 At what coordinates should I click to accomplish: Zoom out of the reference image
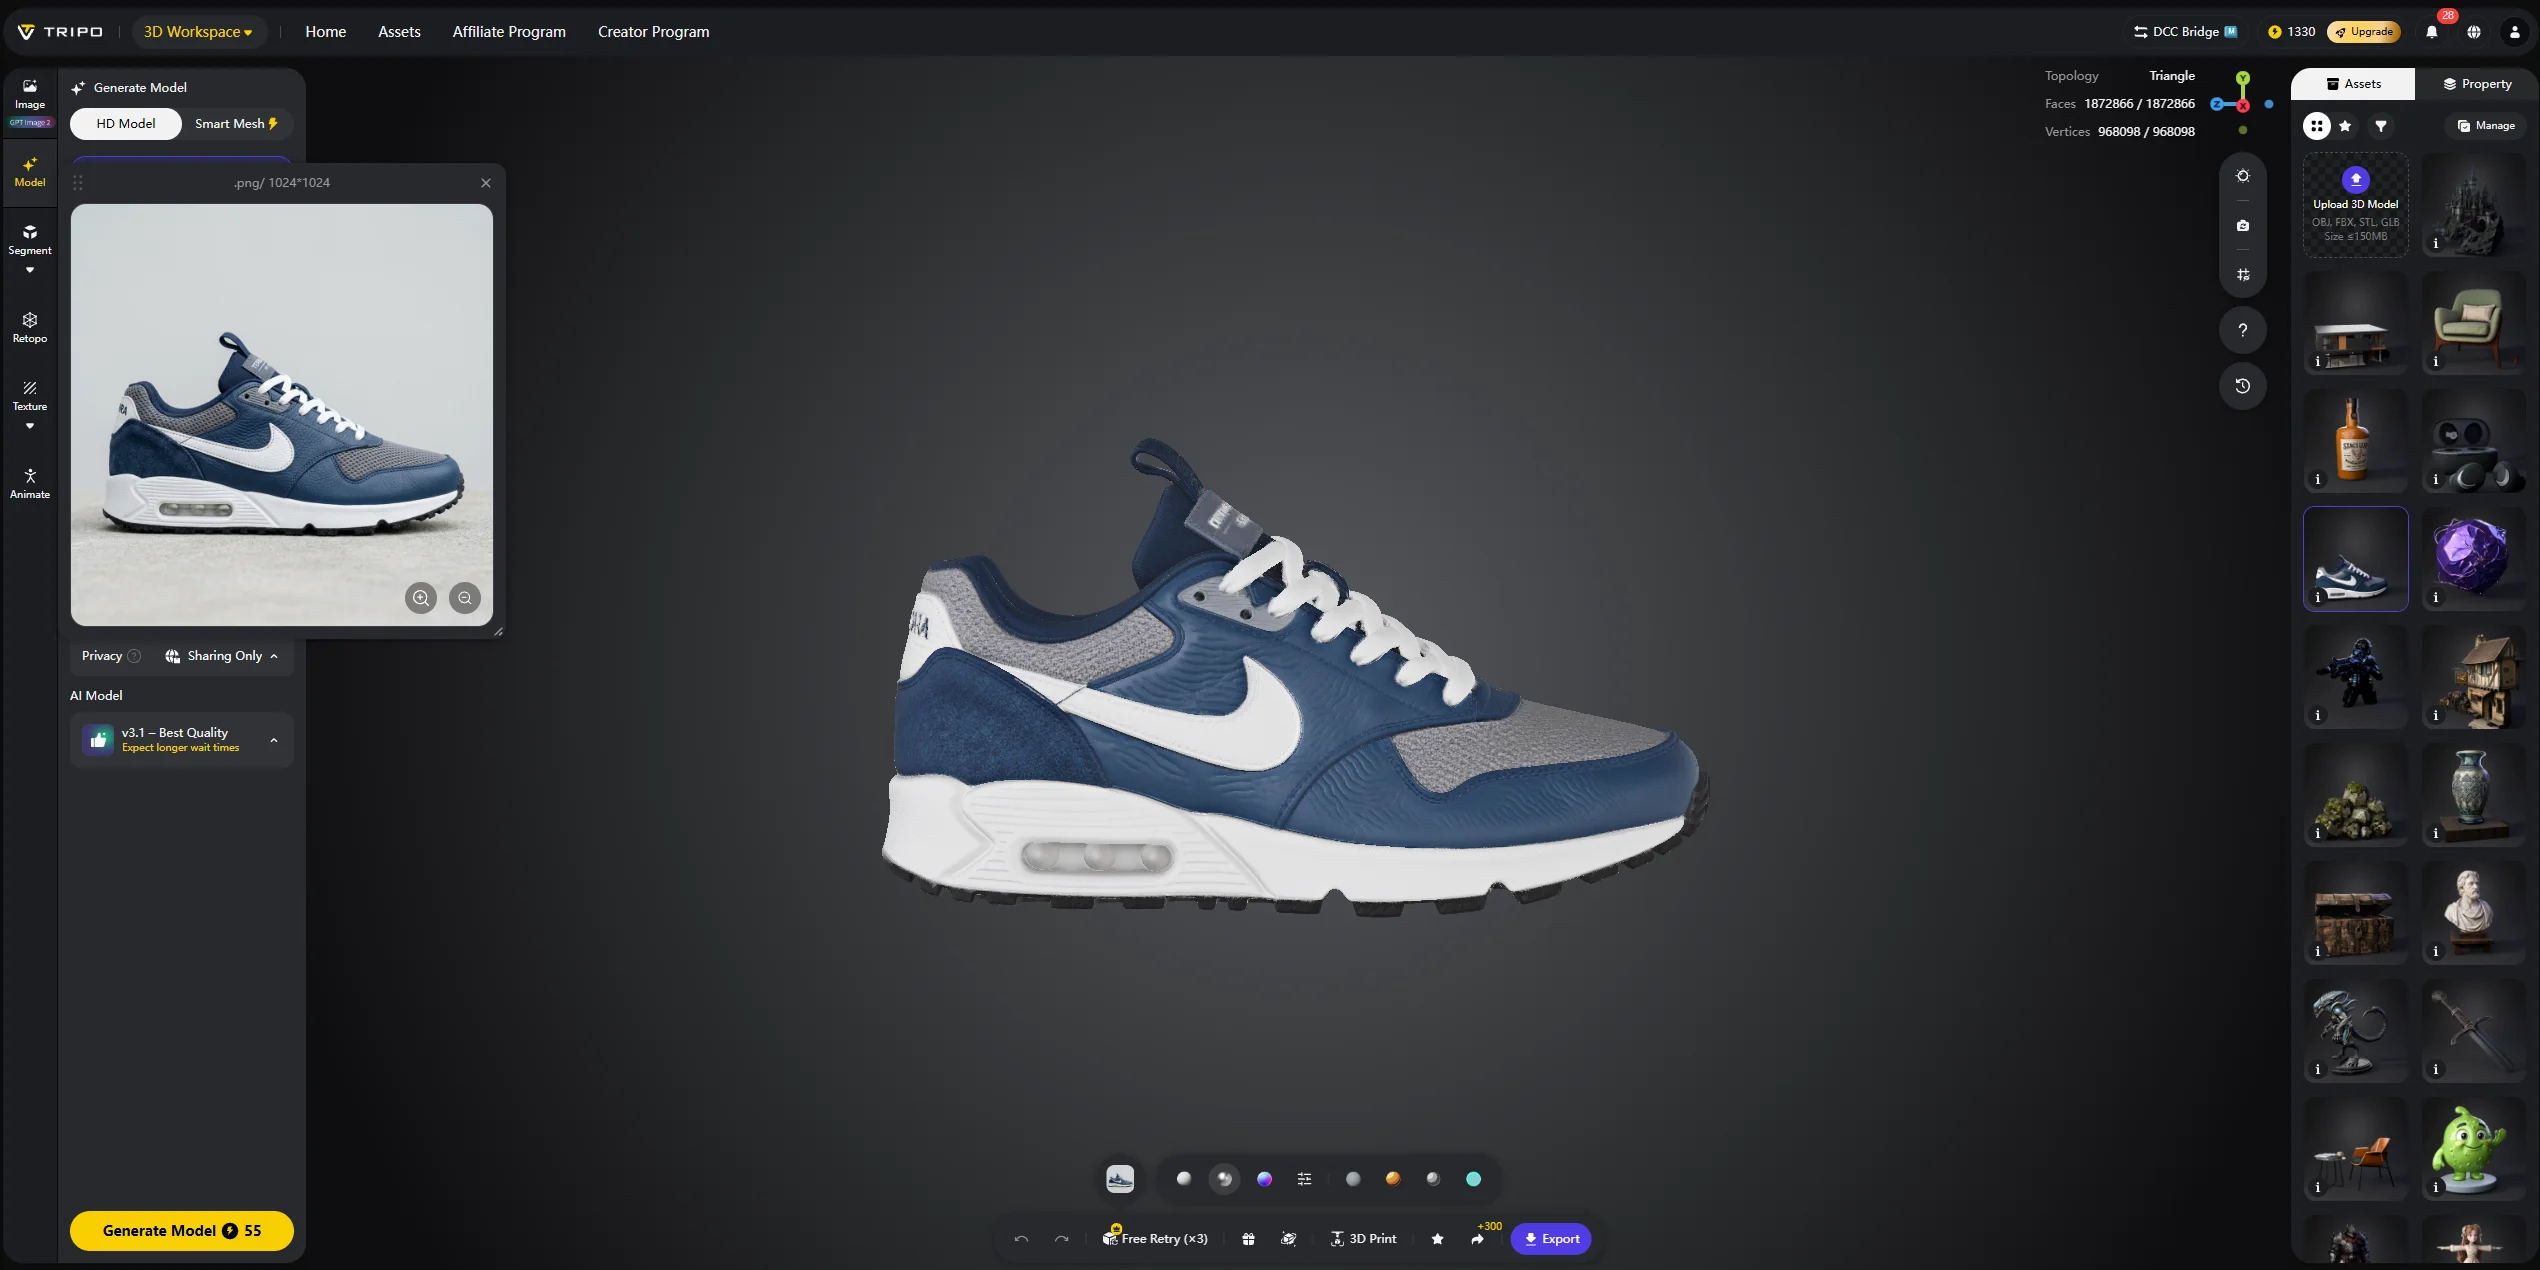click(465, 598)
